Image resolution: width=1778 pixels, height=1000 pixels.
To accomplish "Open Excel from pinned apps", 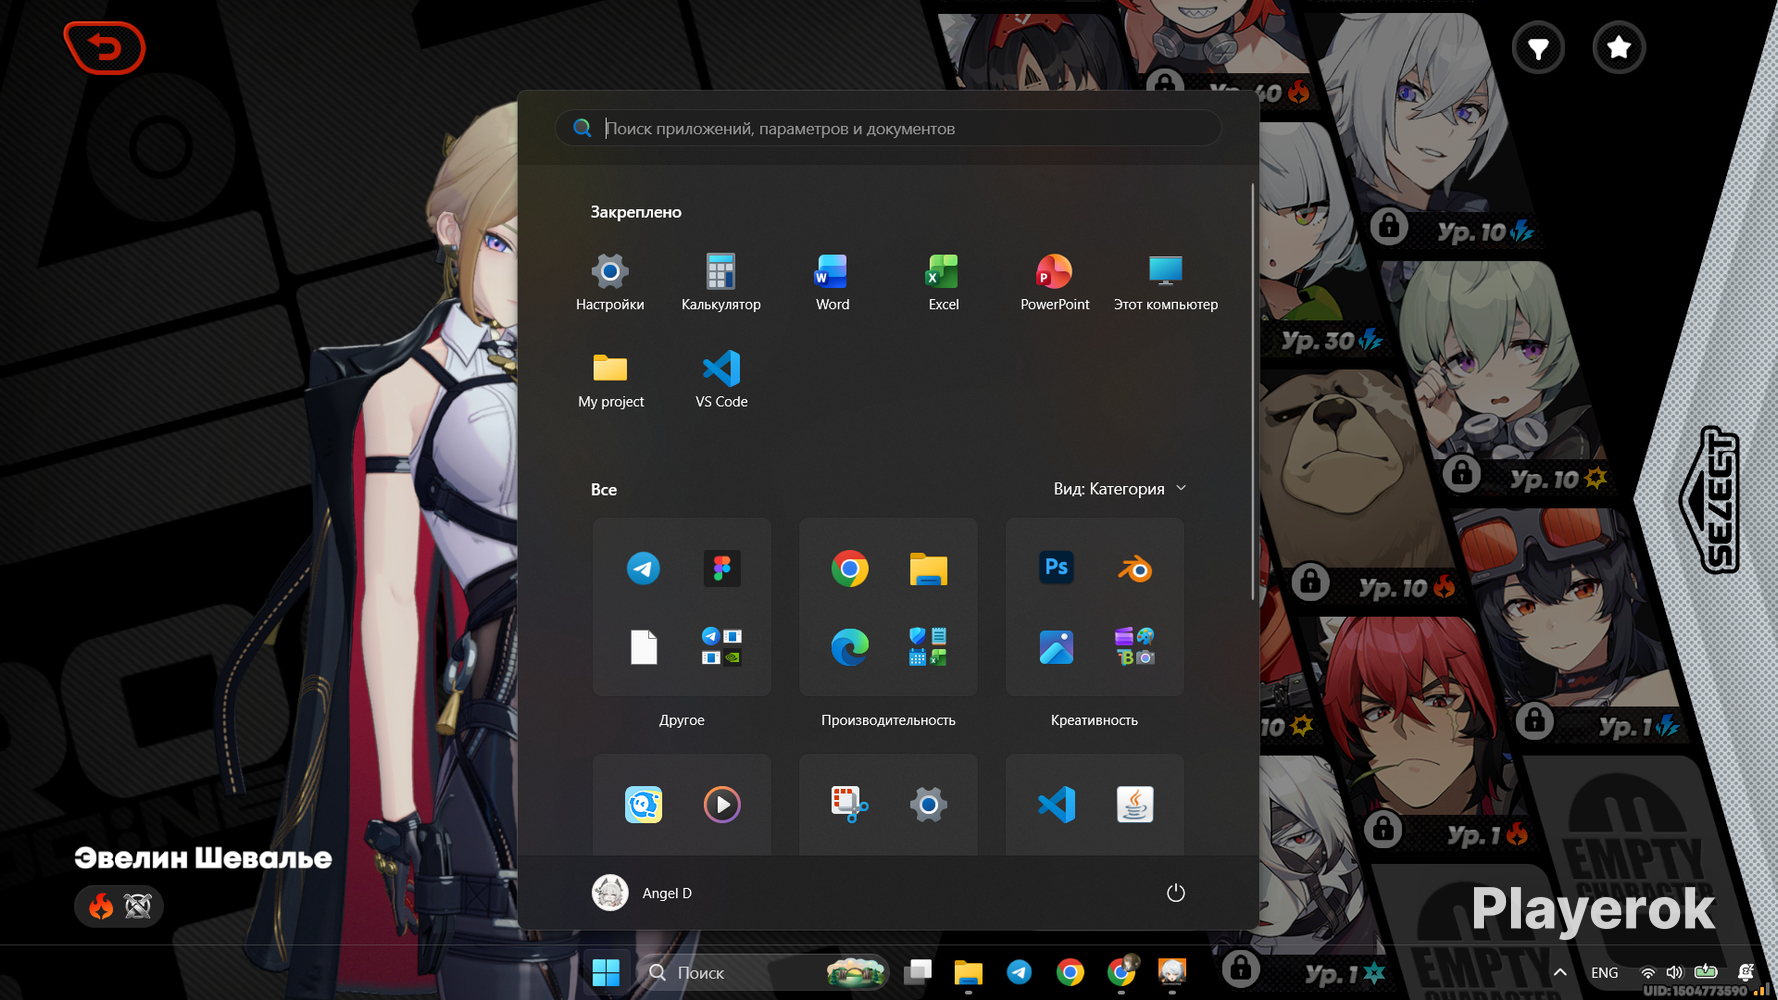I will tap(943, 283).
